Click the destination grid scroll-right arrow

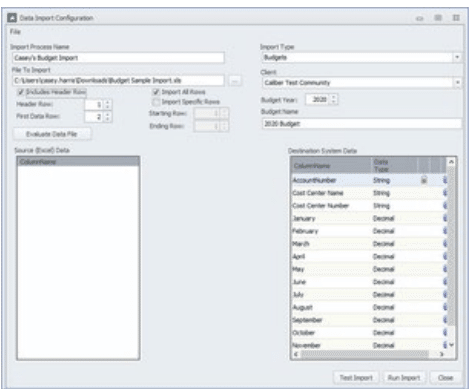coord(442,354)
